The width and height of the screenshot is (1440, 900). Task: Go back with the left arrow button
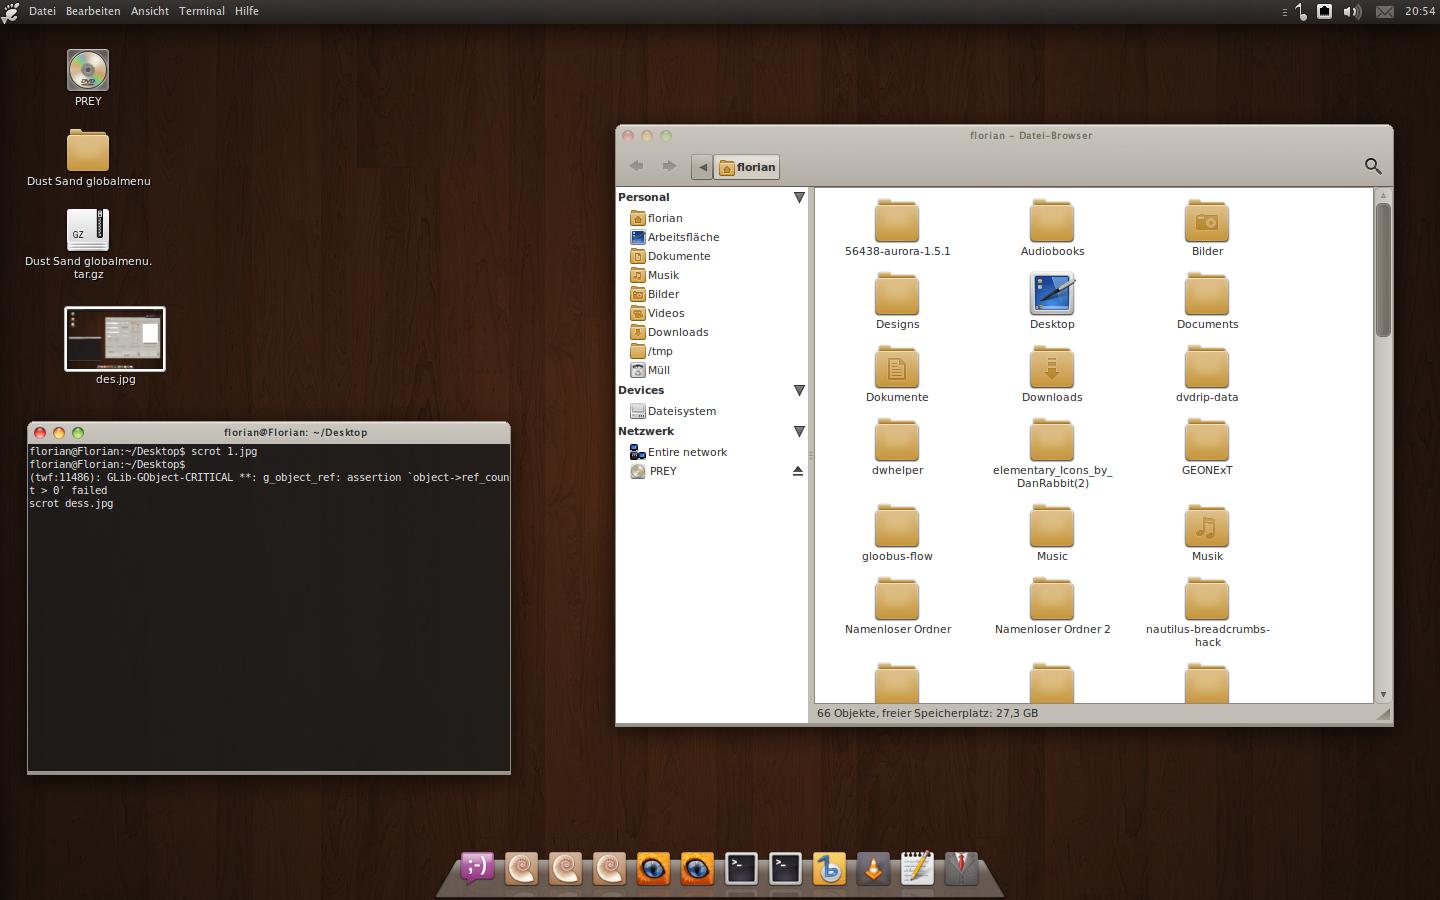tap(636, 166)
